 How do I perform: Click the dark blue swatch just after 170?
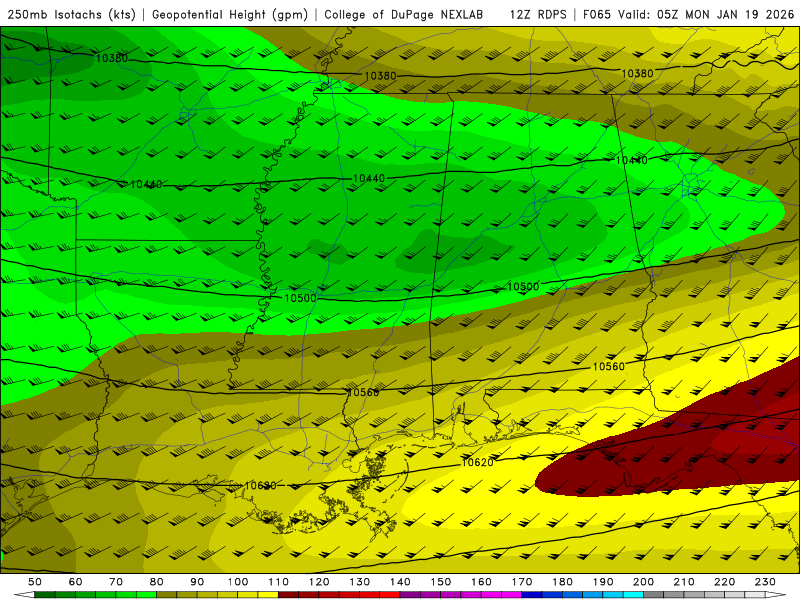[x=532, y=595]
